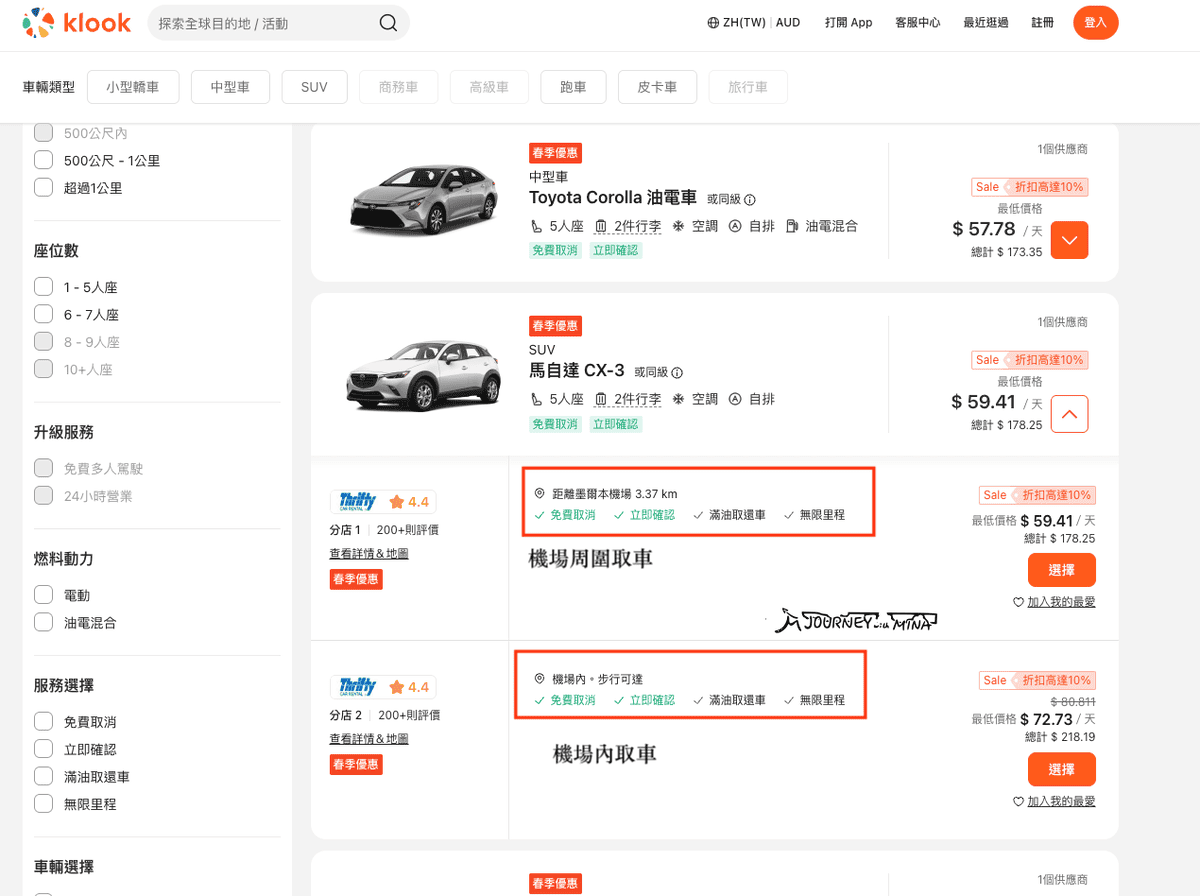This screenshot has height=896, width=1200.
Task: Click heart icon for Thrifty 分店 1
Action: pos(1019,602)
